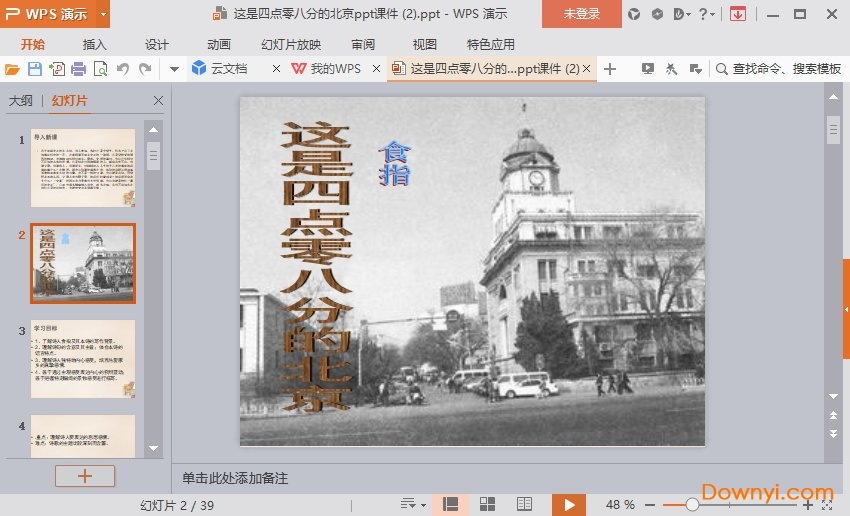Switch to 我的WPS tab
The height and width of the screenshot is (516, 850).
335,68
